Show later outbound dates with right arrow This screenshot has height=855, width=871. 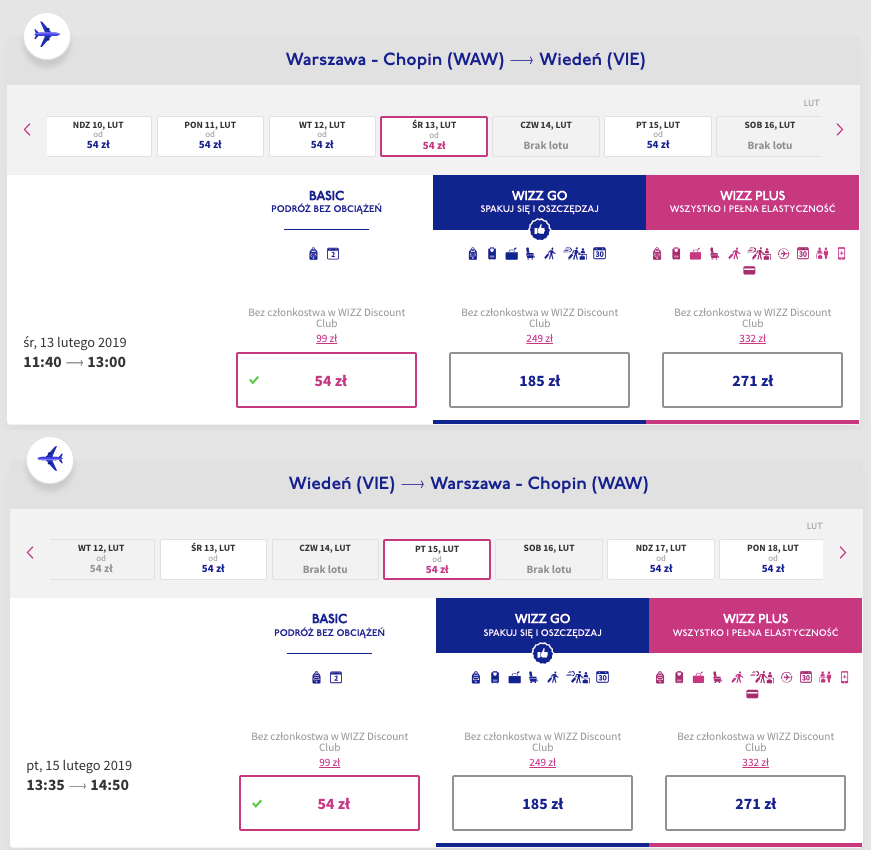tap(839, 130)
